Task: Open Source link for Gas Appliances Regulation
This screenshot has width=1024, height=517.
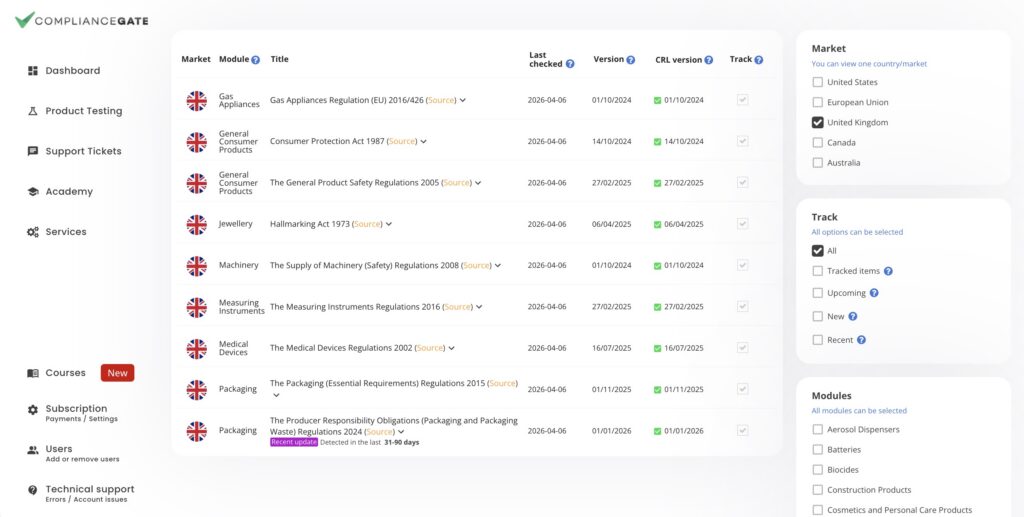Action: (441, 101)
